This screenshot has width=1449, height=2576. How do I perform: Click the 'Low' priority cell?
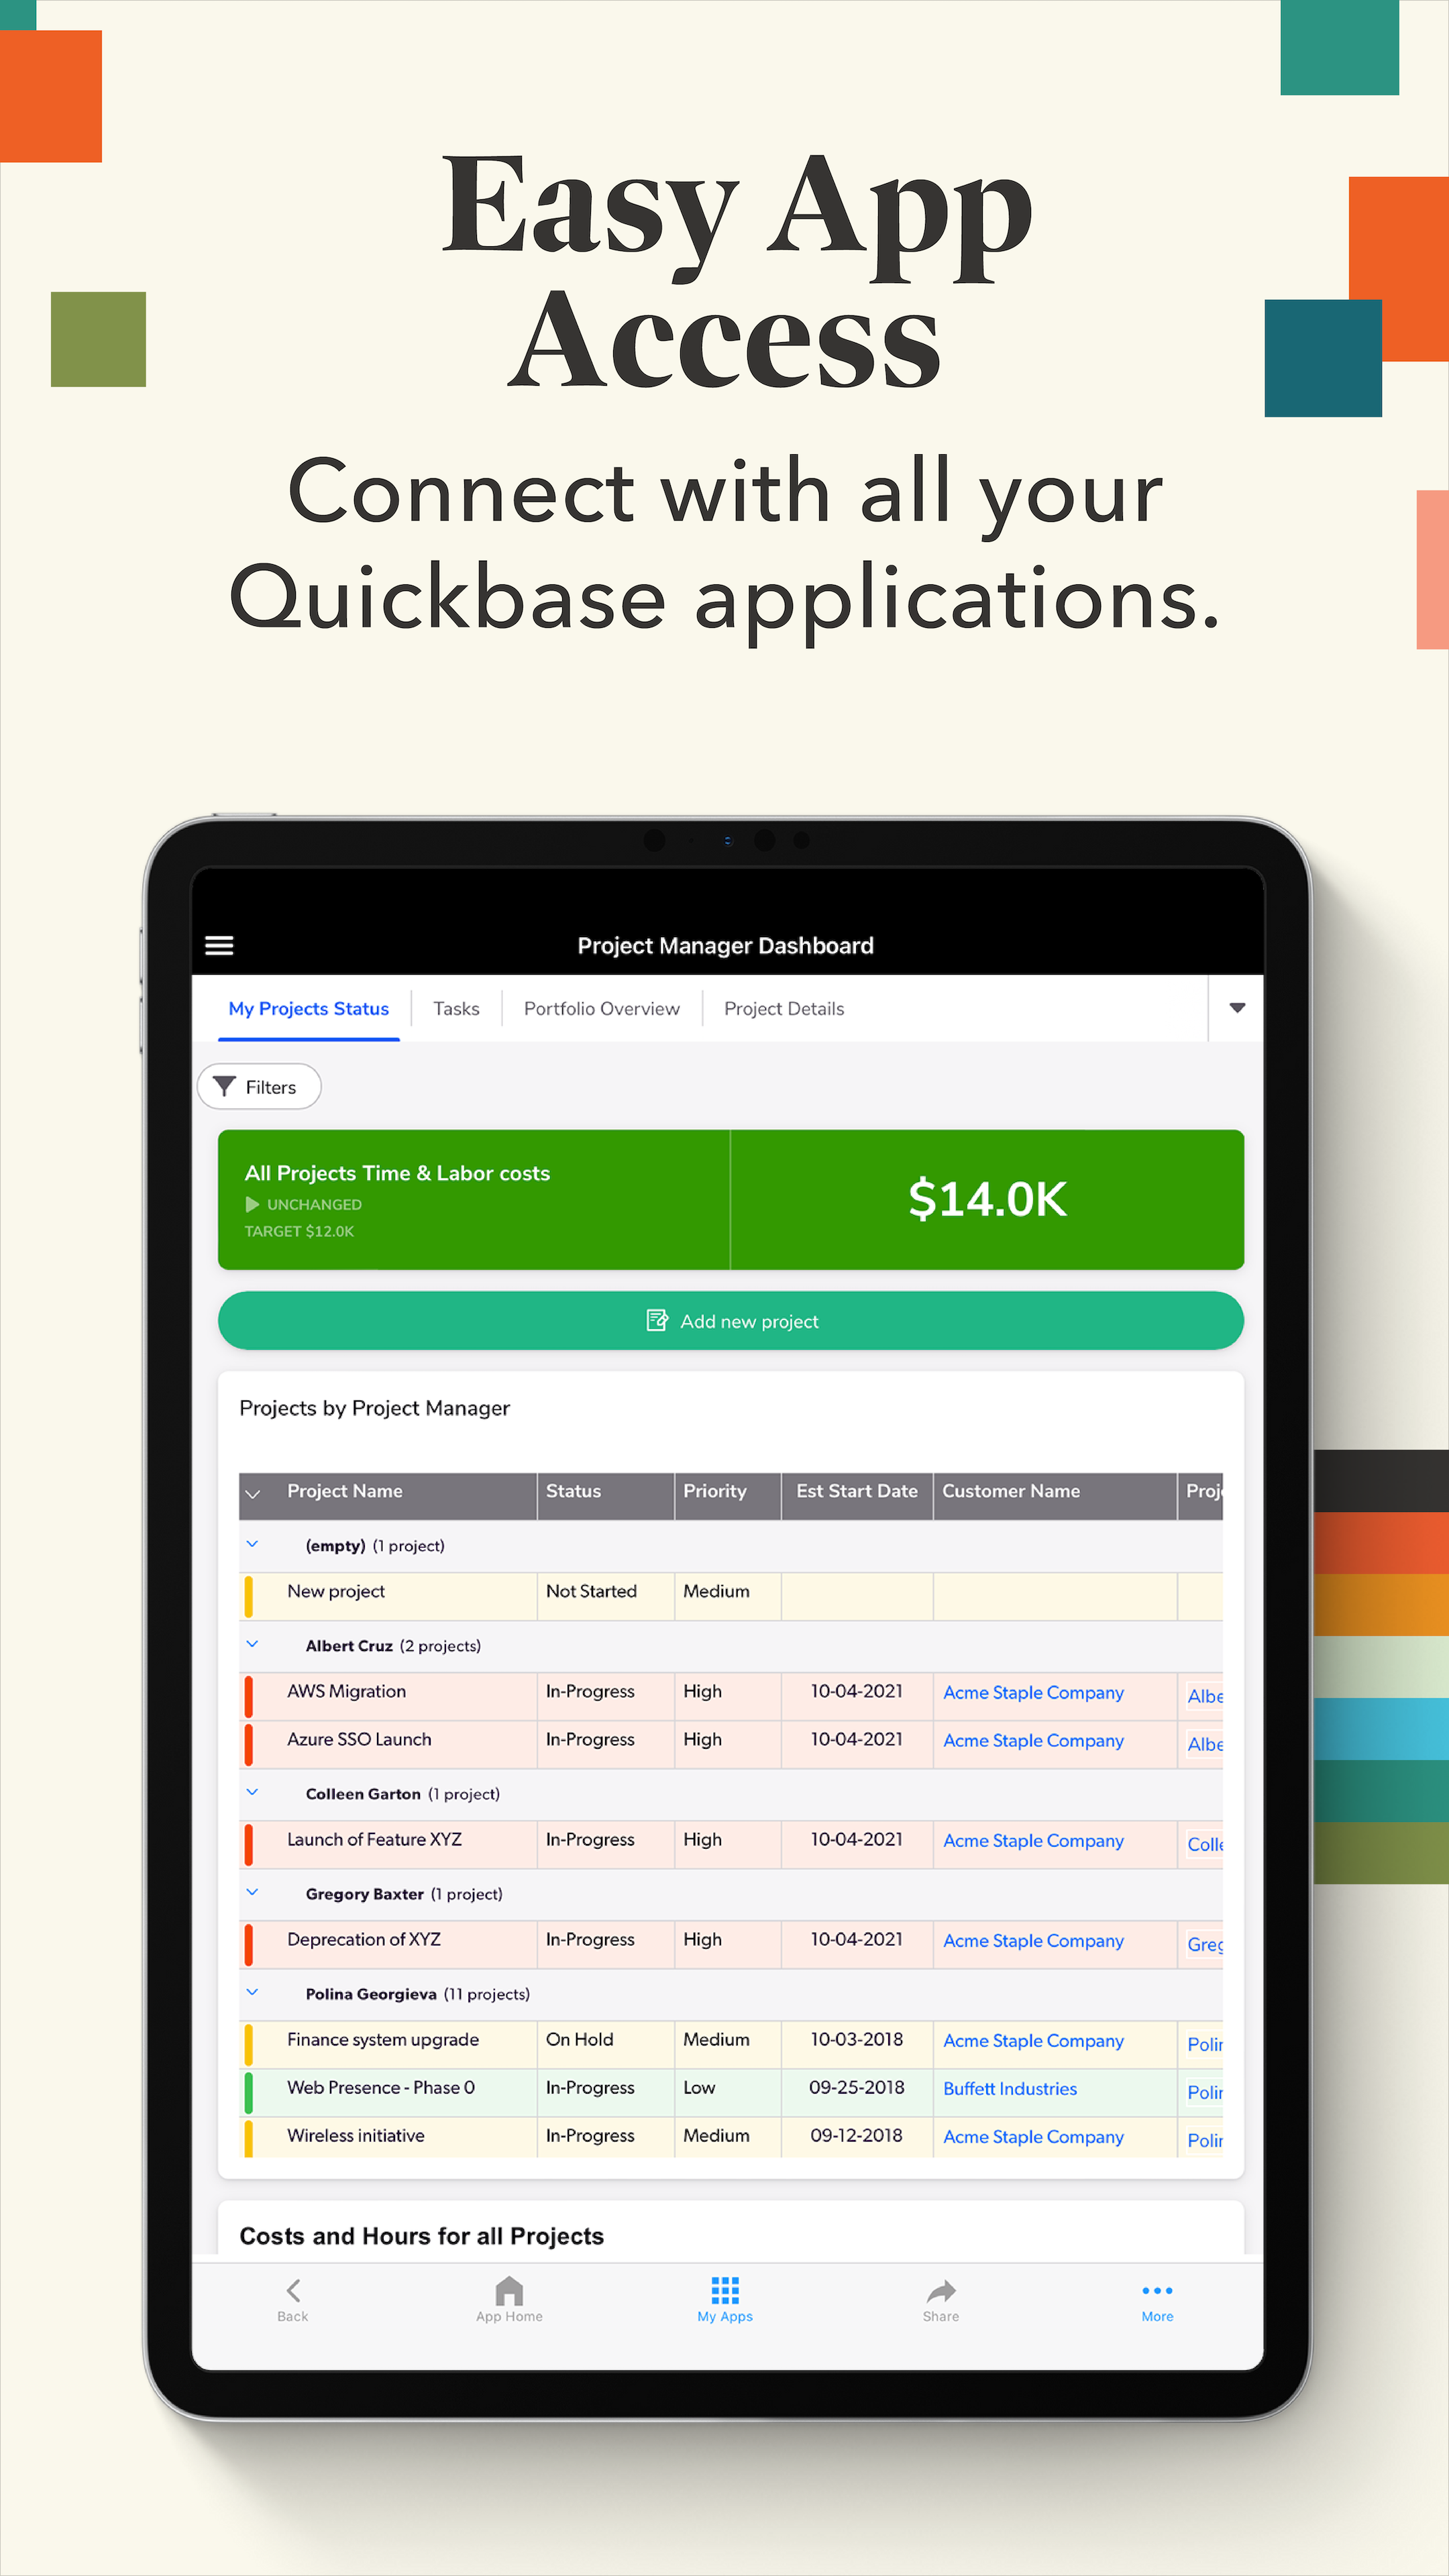(x=699, y=2087)
